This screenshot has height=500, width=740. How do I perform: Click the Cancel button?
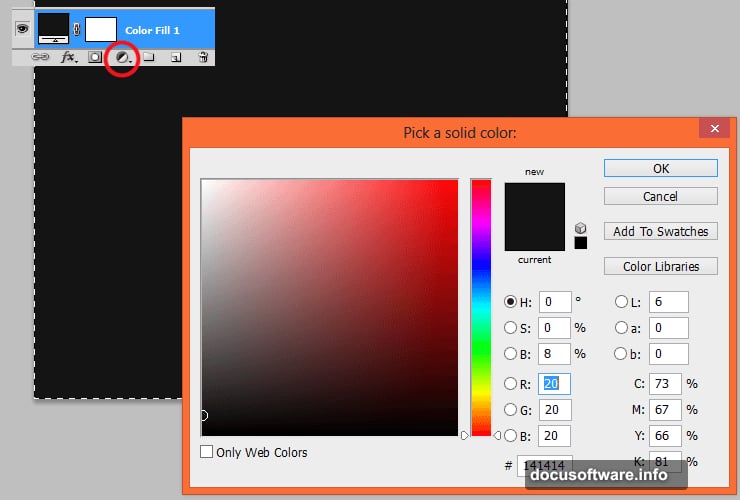pos(661,196)
